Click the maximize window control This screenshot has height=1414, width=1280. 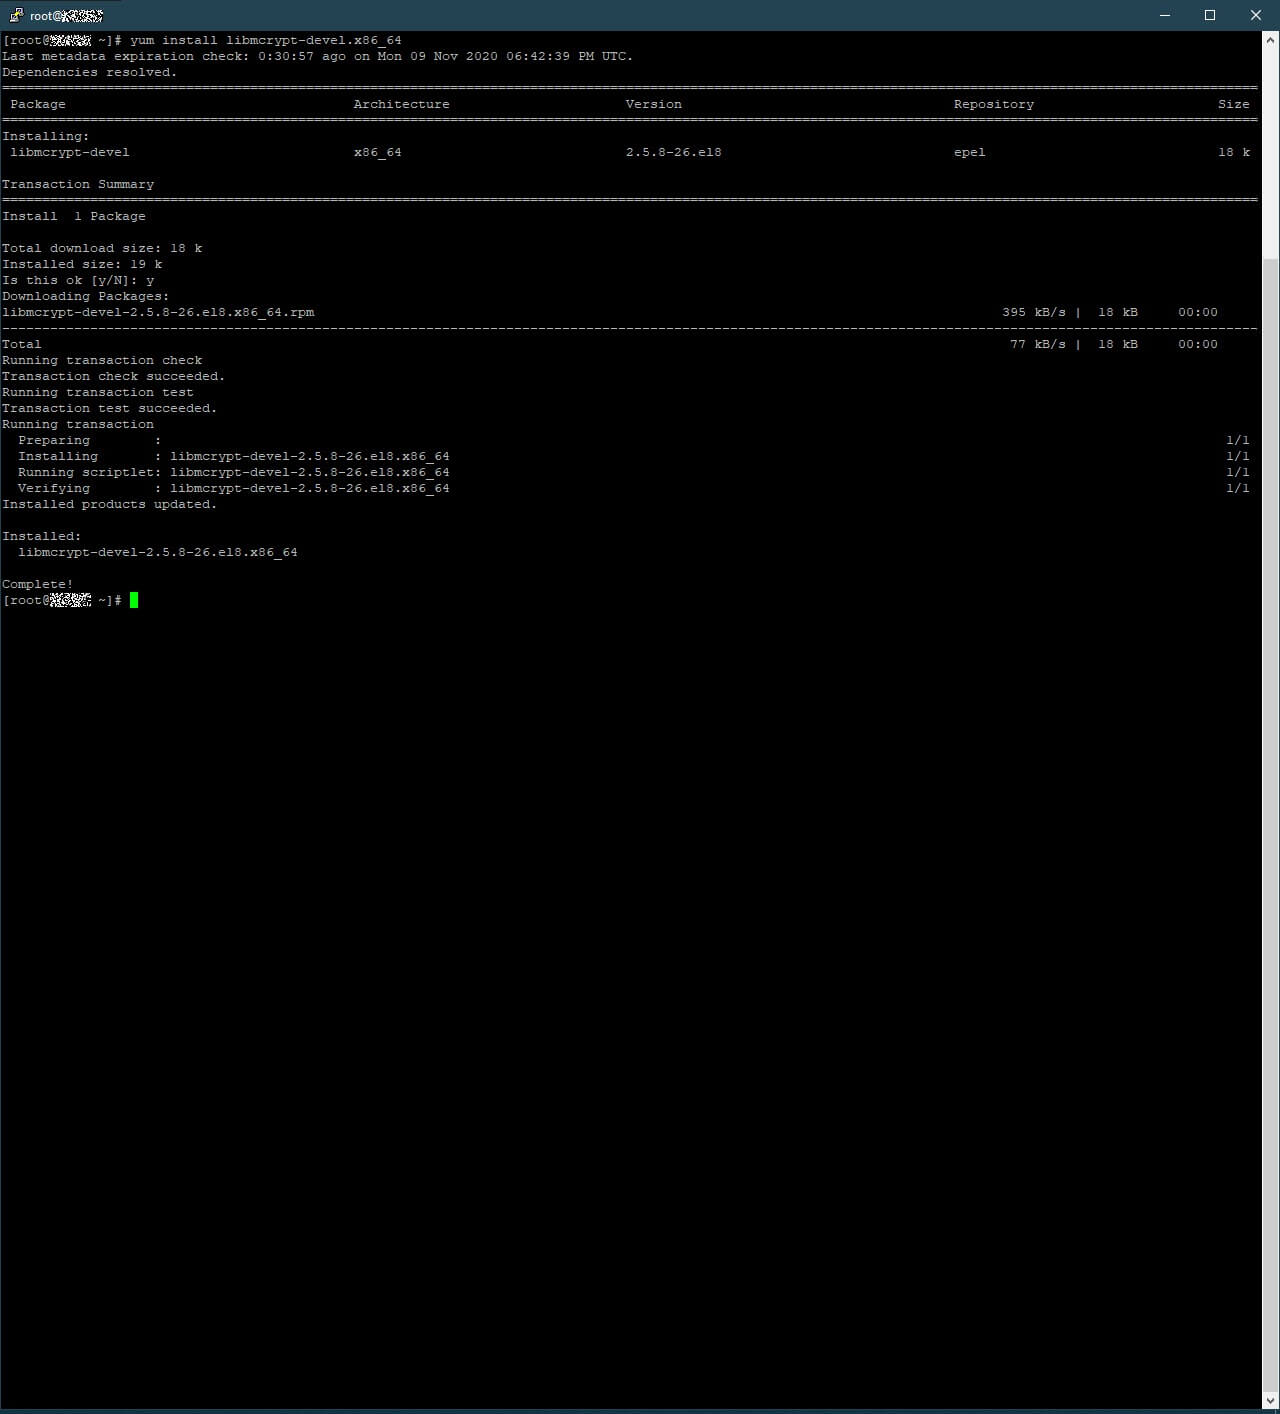(x=1210, y=15)
